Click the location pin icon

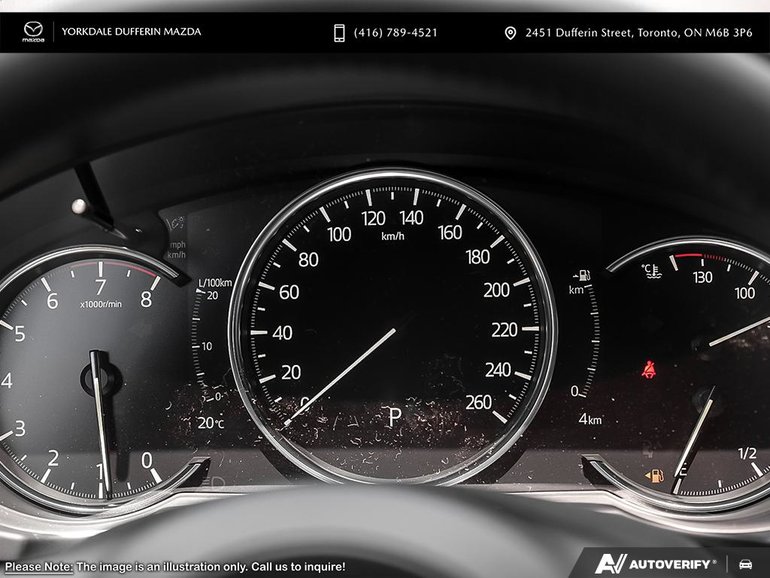pyautogui.click(x=510, y=33)
